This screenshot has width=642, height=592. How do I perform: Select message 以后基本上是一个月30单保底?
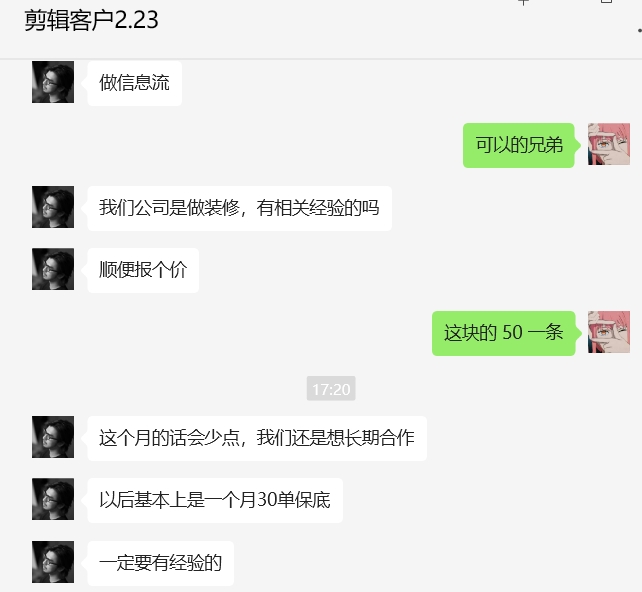click(x=215, y=500)
